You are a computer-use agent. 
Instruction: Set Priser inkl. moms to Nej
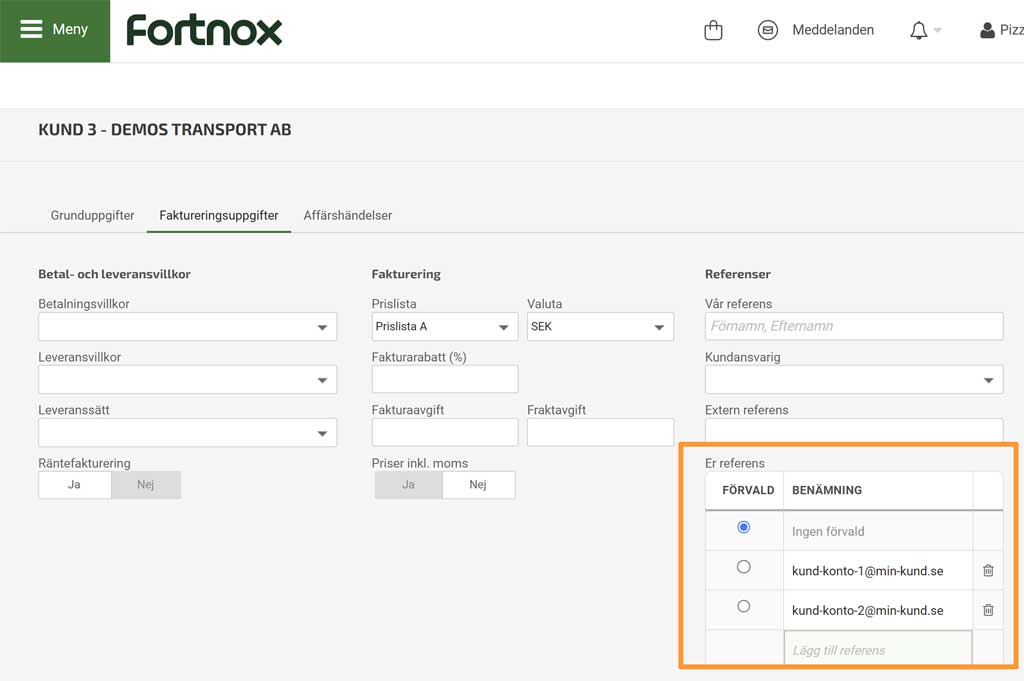coord(478,485)
